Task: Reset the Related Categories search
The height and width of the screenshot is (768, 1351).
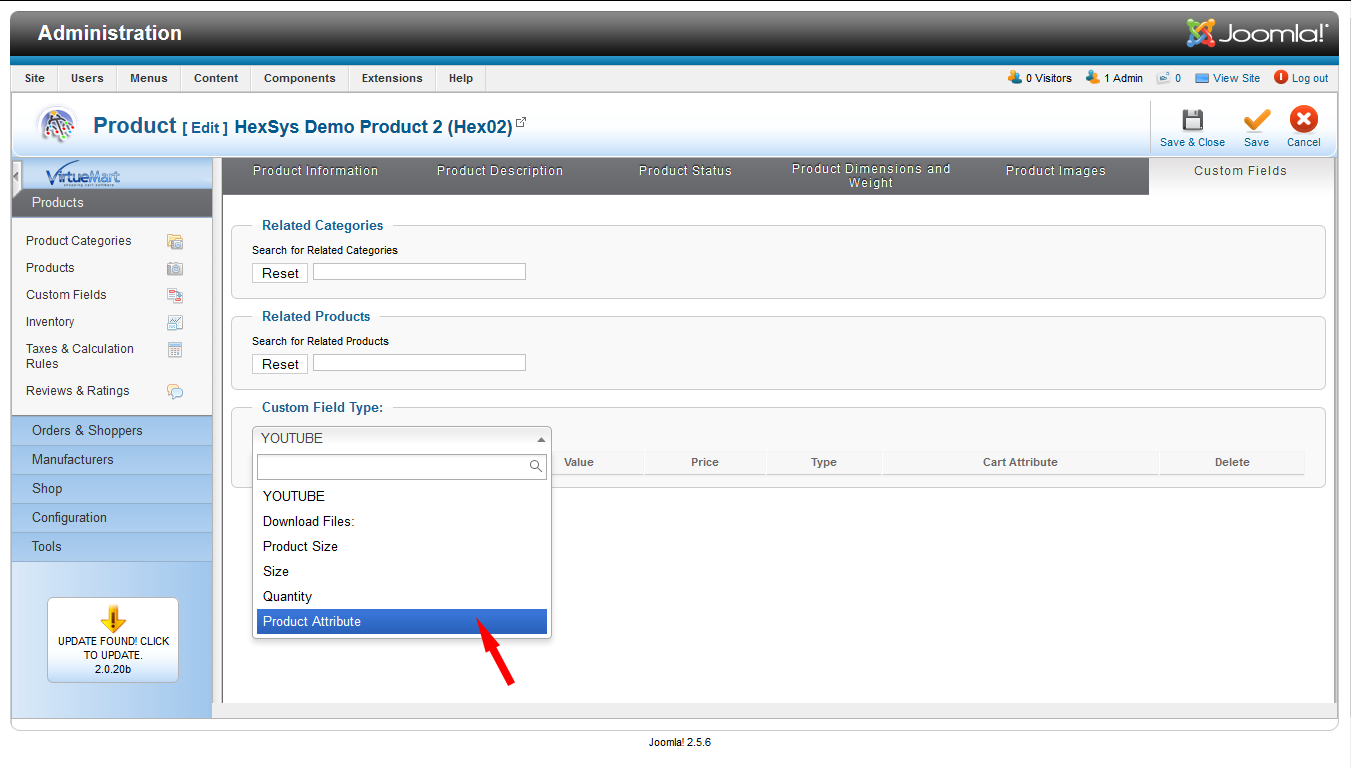Action: tap(280, 274)
